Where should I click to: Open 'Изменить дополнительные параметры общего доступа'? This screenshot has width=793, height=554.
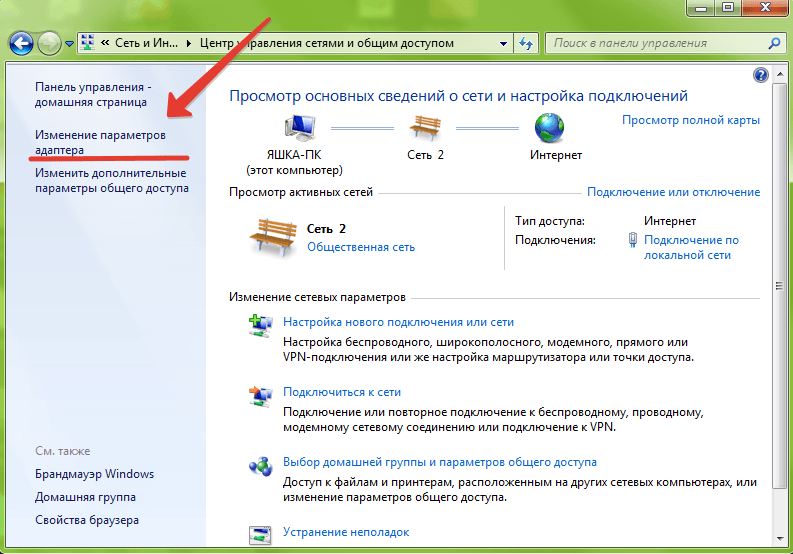point(112,181)
